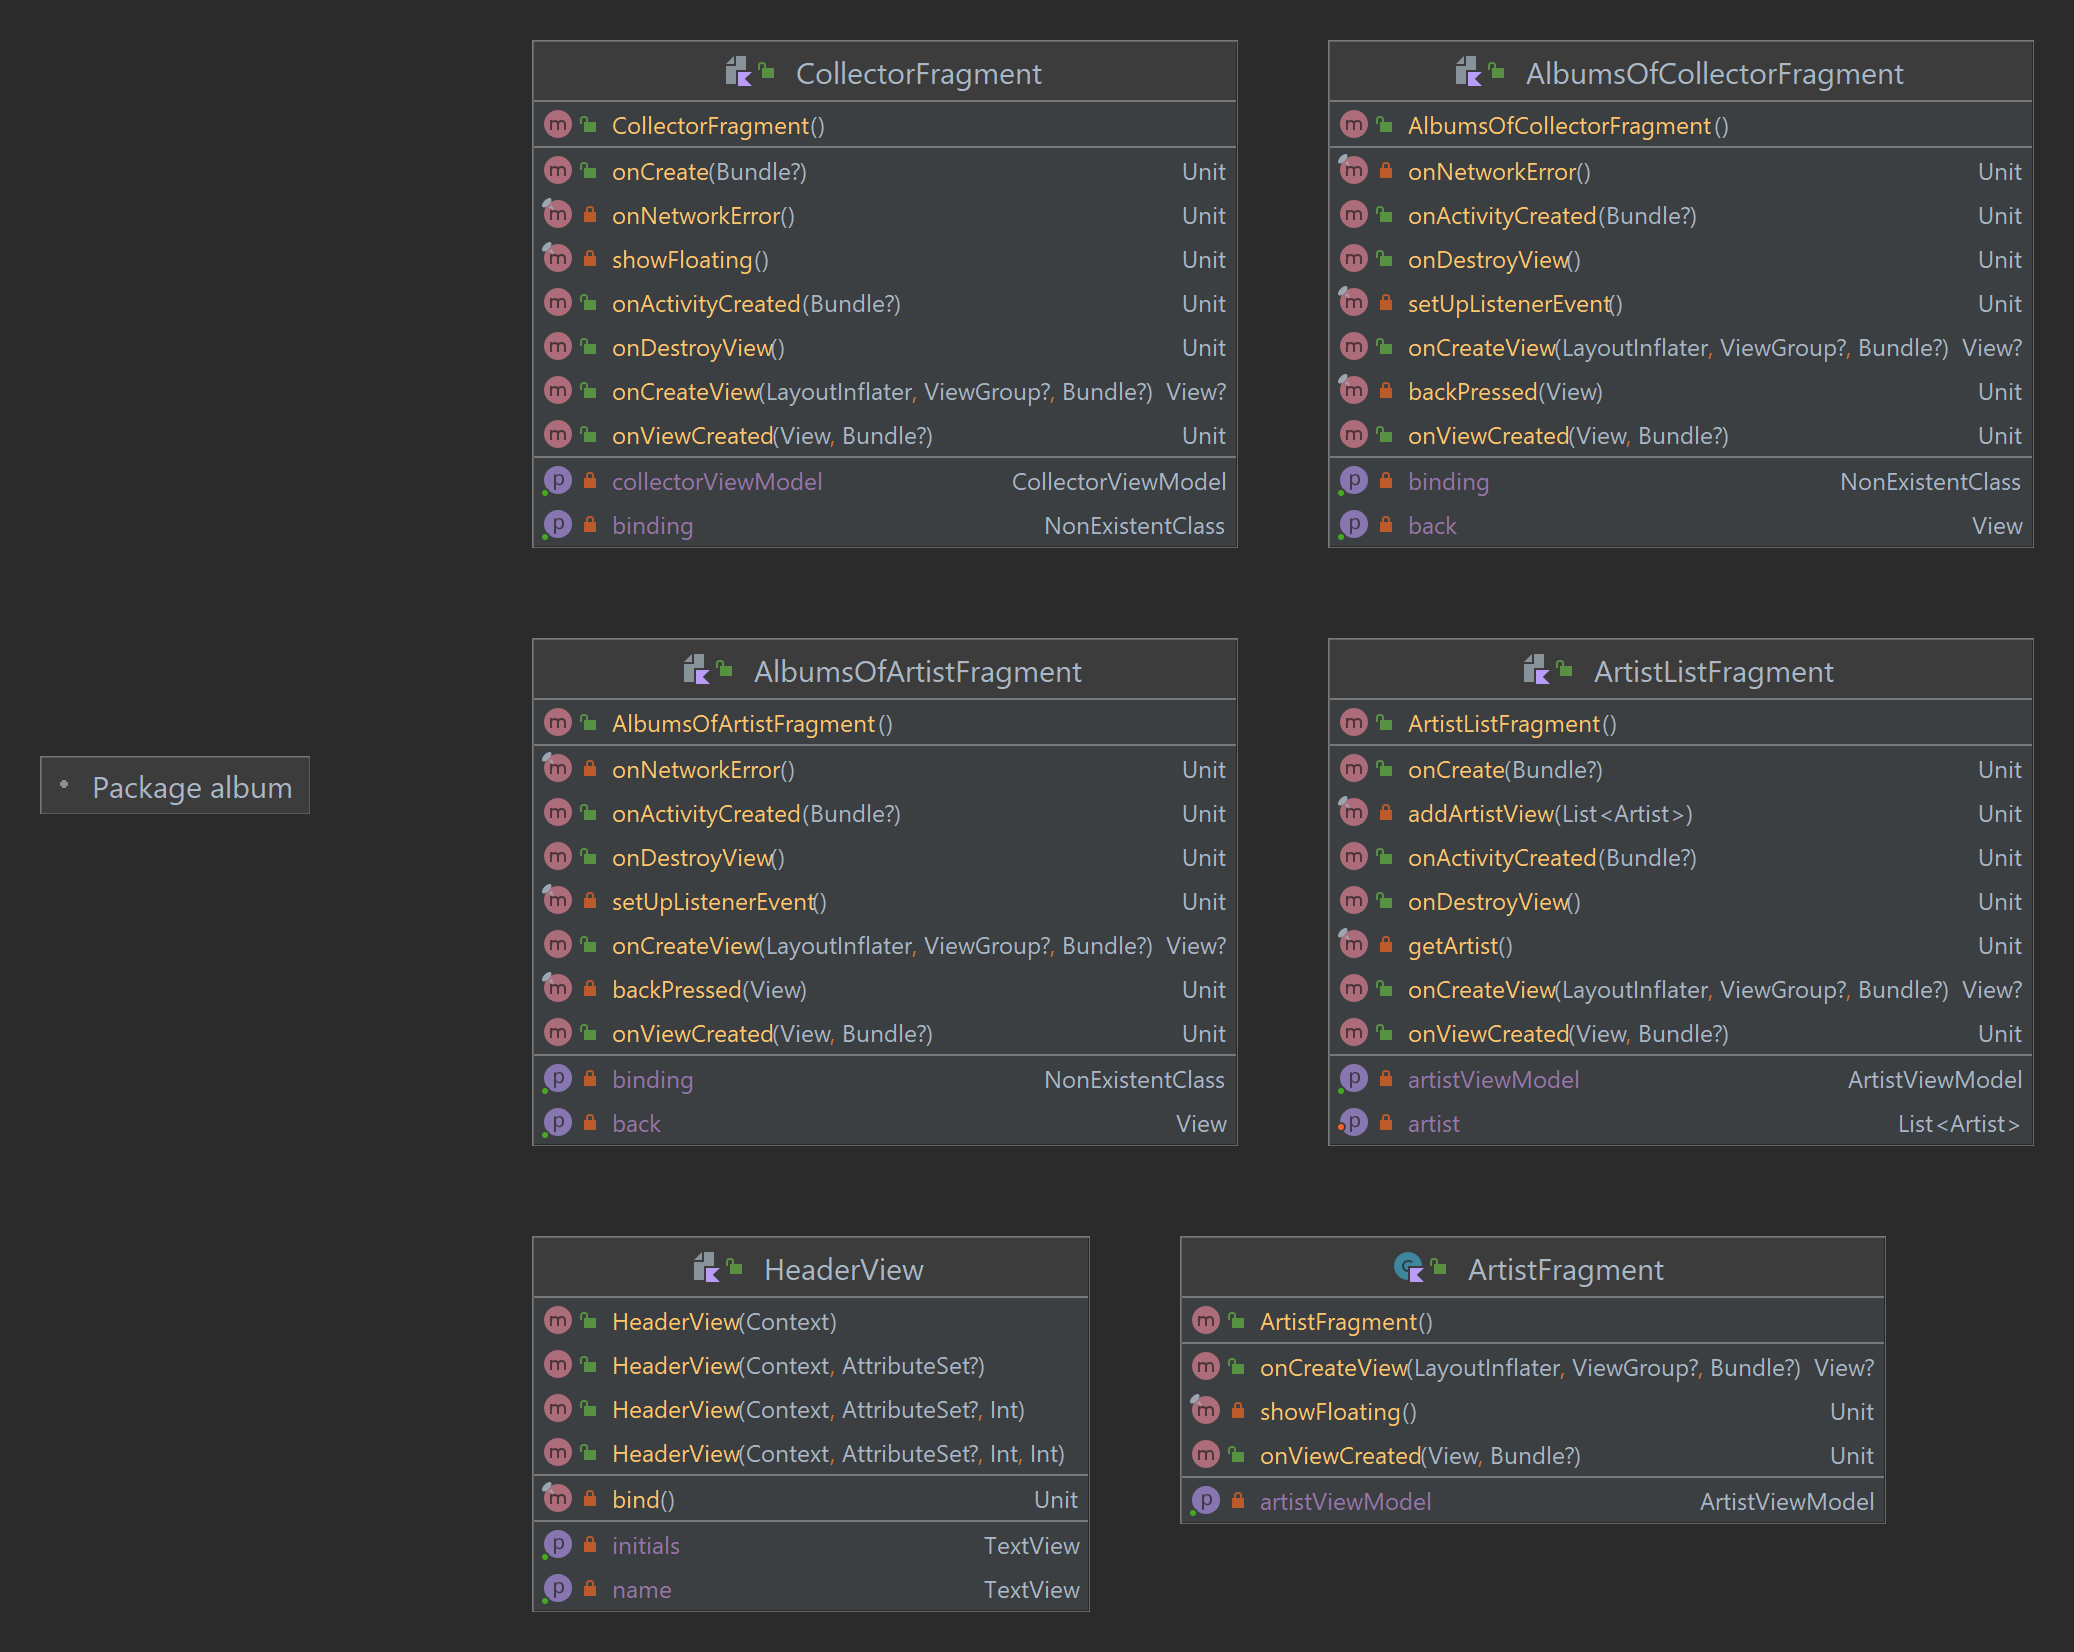The width and height of the screenshot is (2074, 1652).
Task: Click the property icon beside collectorViewModel
Action: [557, 481]
